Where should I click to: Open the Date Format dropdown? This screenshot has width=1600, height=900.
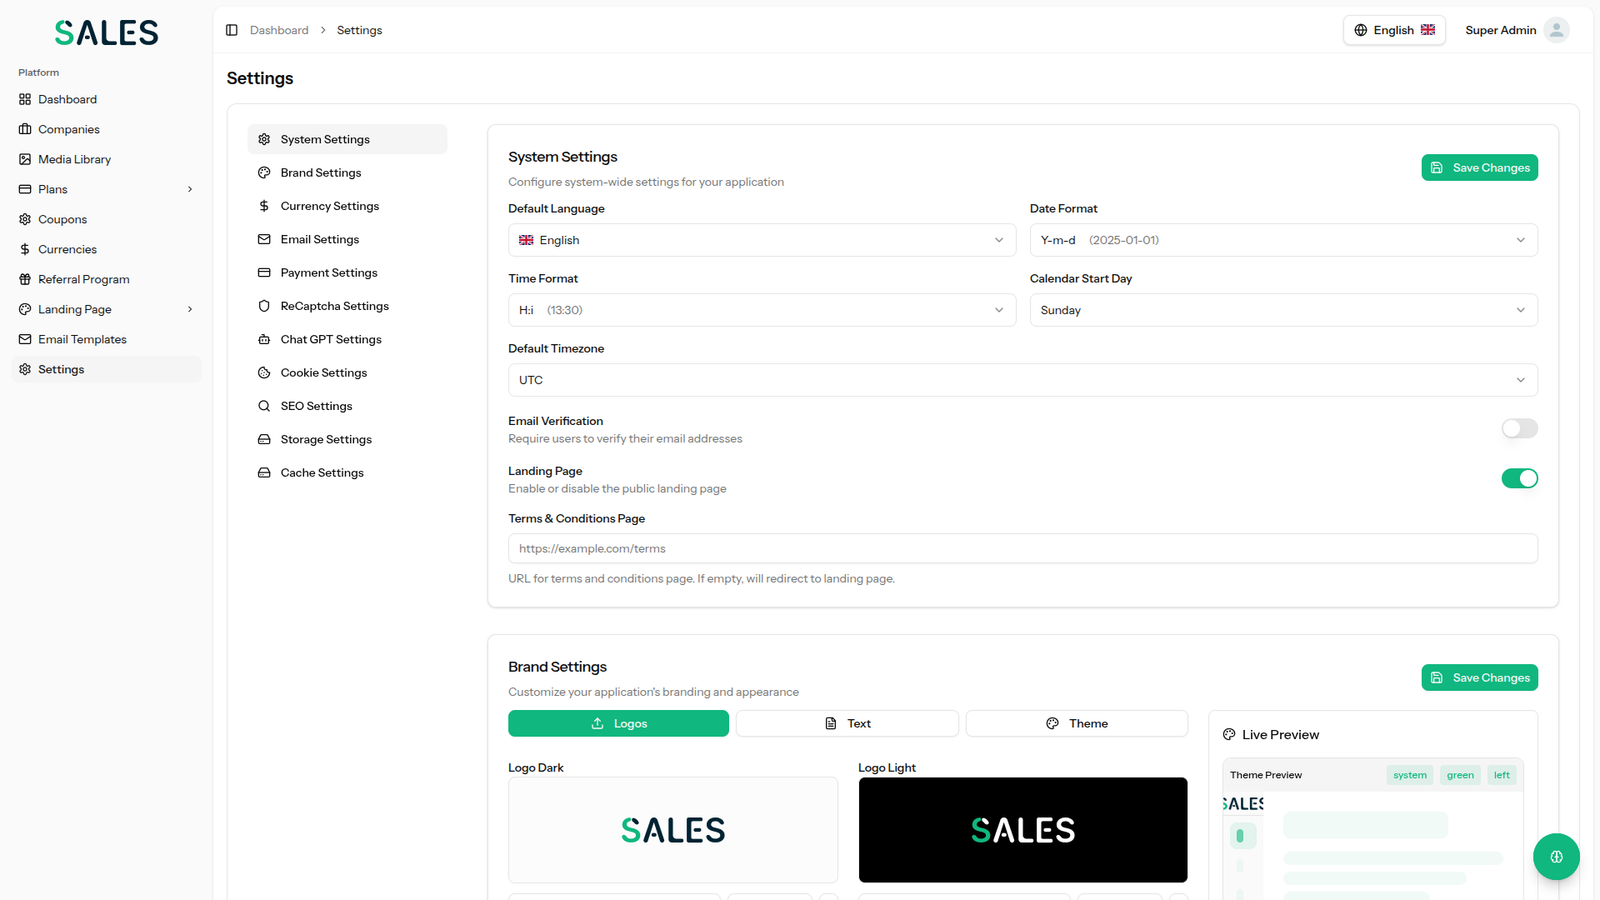[x=1283, y=240]
